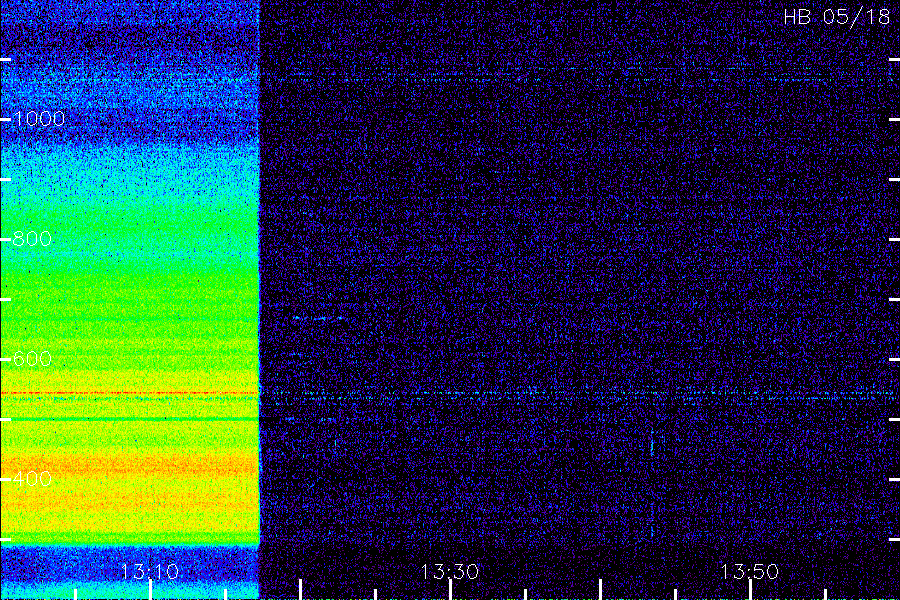The width and height of the screenshot is (900, 600).
Task: Click the 13:10 time axis label
Action: [x=150, y=571]
